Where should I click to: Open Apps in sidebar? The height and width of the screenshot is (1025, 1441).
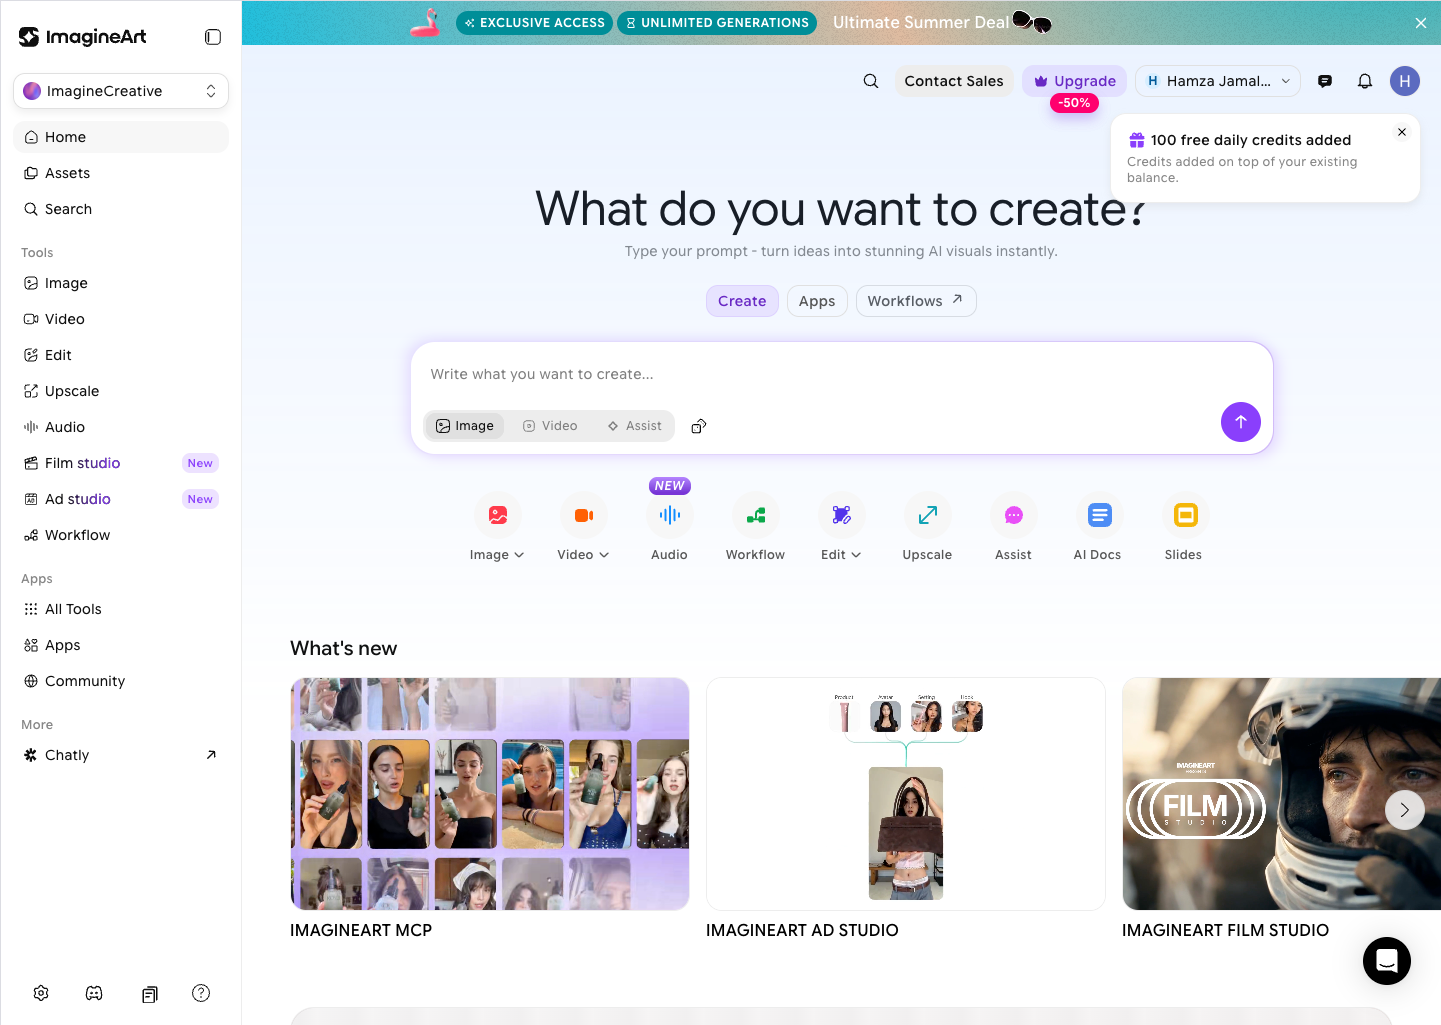[x=121, y=645]
